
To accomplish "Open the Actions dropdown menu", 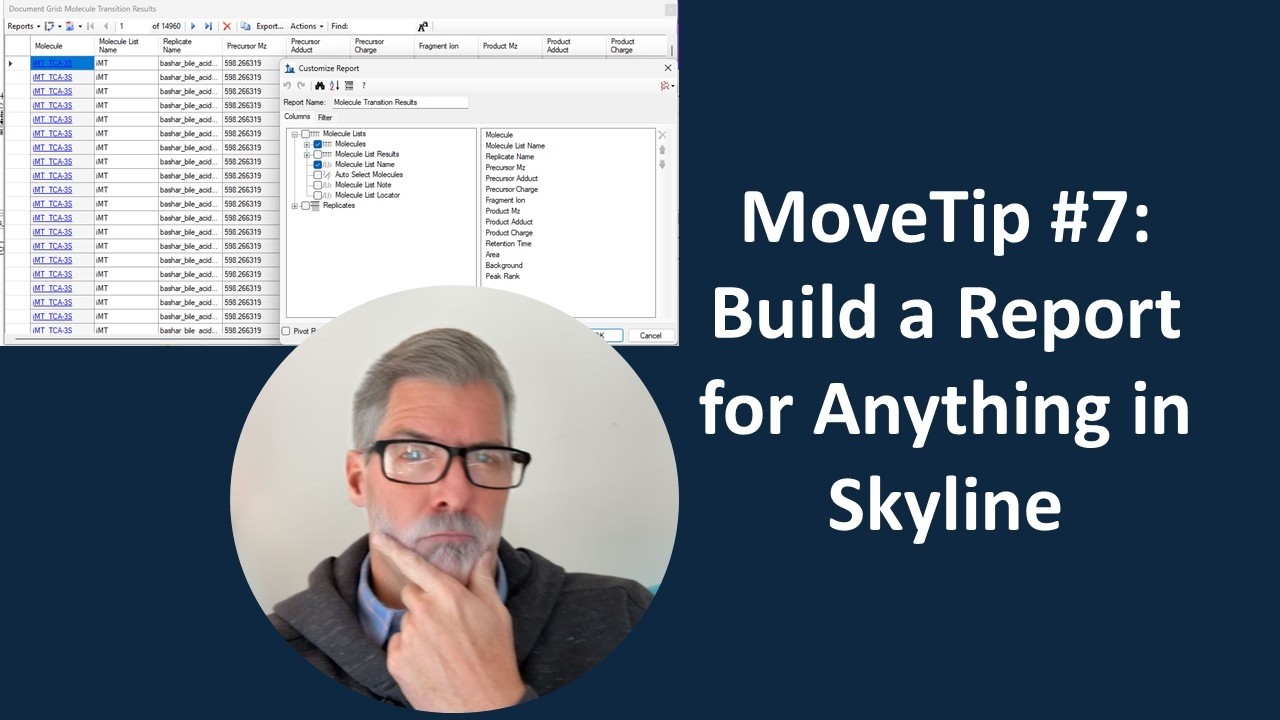I will pos(306,26).
